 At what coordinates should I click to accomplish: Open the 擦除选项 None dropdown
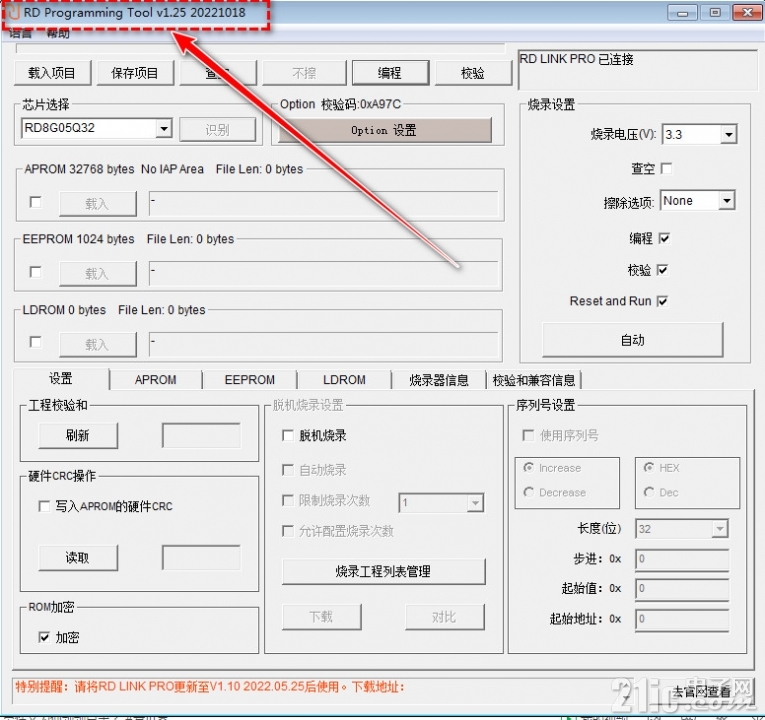click(726, 201)
